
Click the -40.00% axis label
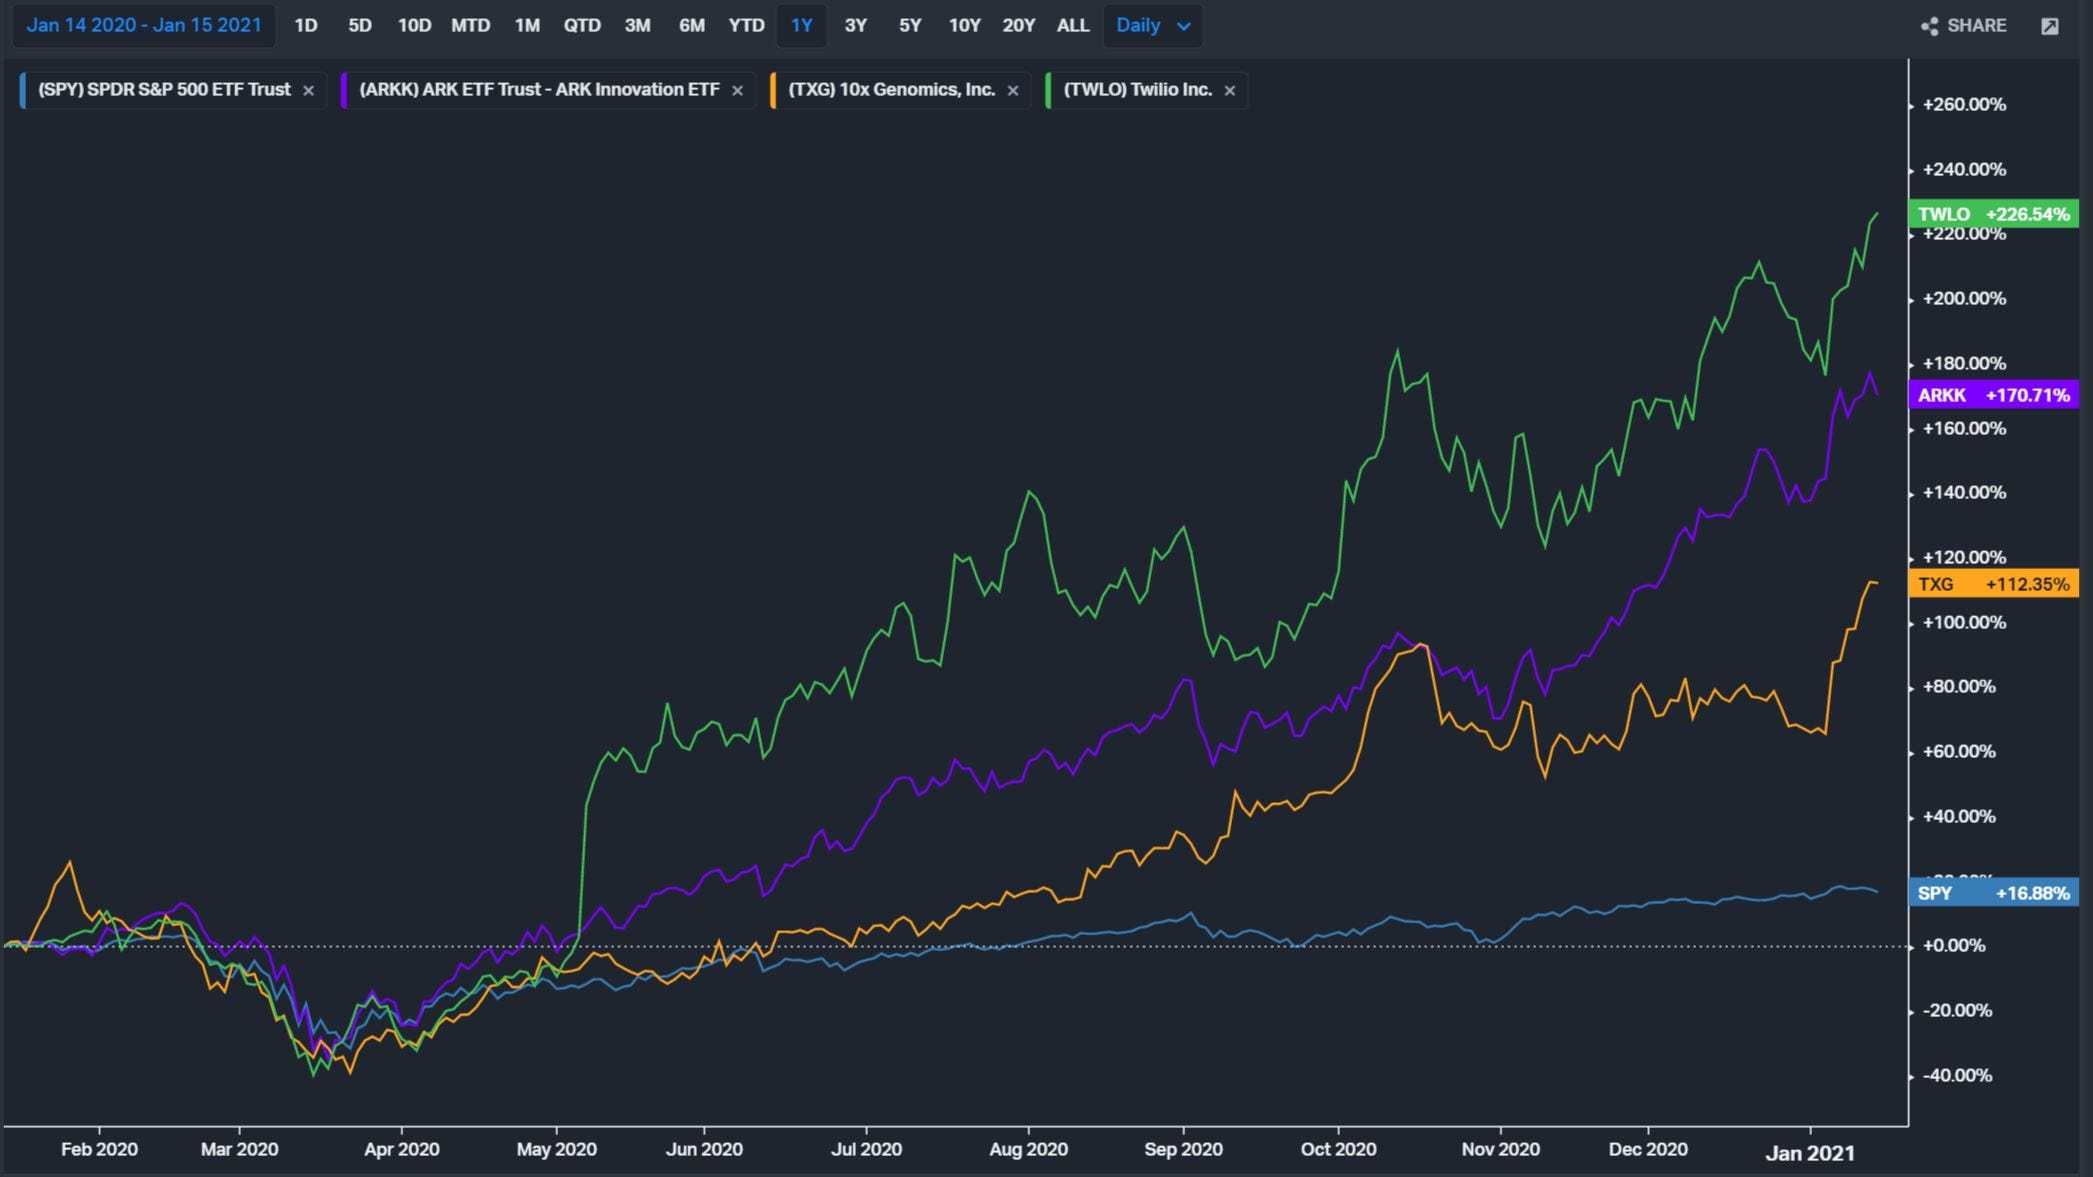pyautogui.click(x=1958, y=1076)
